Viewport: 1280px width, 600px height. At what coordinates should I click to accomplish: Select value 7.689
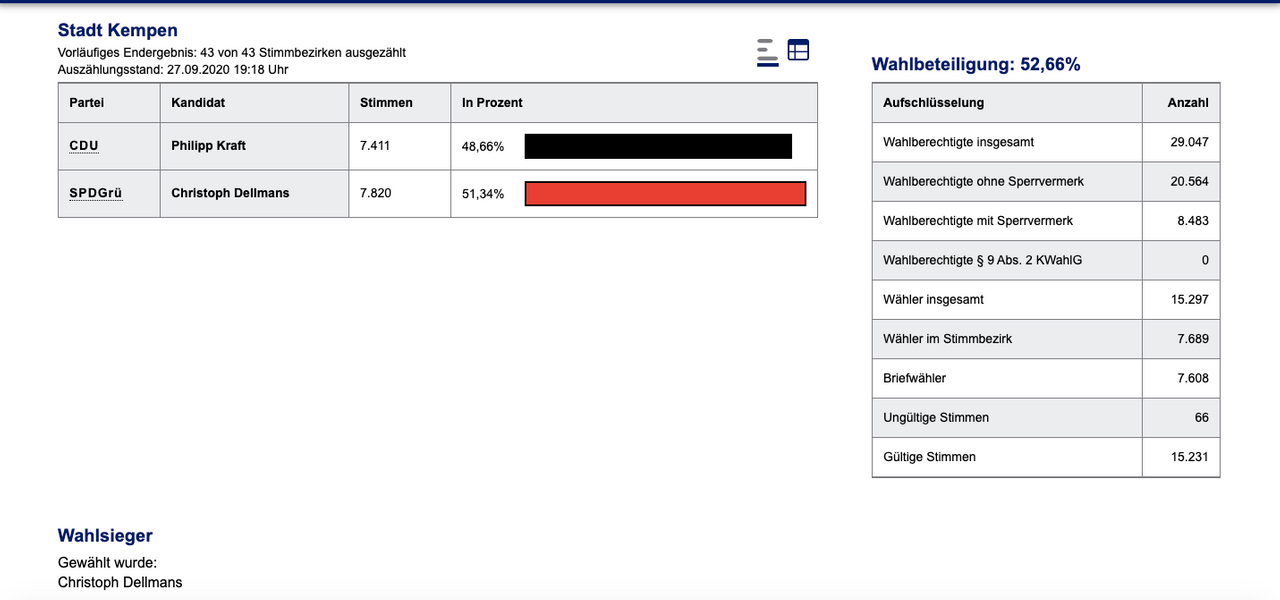point(1193,339)
